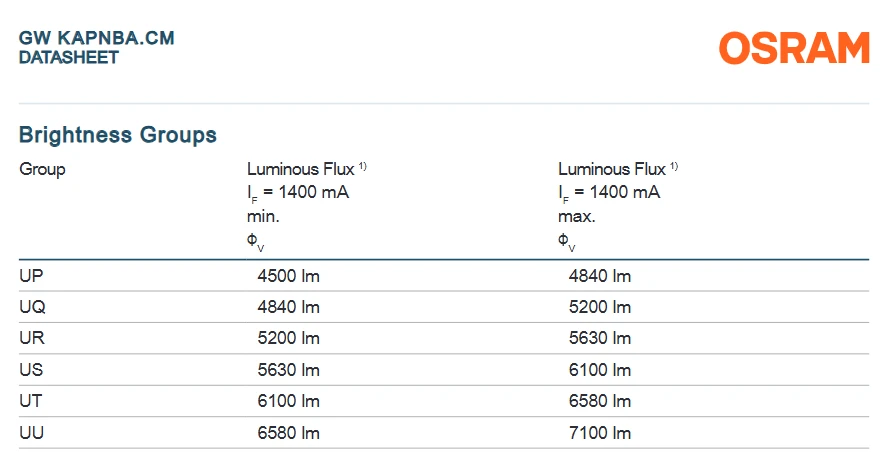
Task: Click the 4500 lm minimum value
Action: point(289,276)
